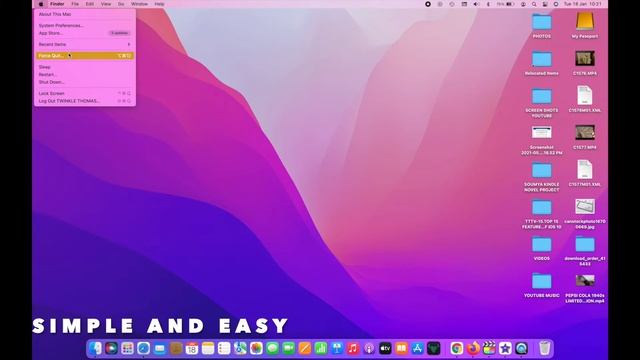
Task: Open the File menu
Action: pyautogui.click(x=75, y=4)
